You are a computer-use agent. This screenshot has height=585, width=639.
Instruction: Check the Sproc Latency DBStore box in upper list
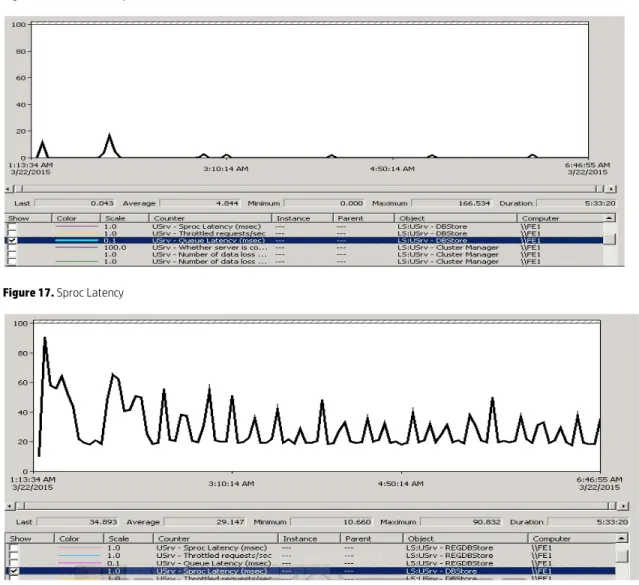(12, 227)
